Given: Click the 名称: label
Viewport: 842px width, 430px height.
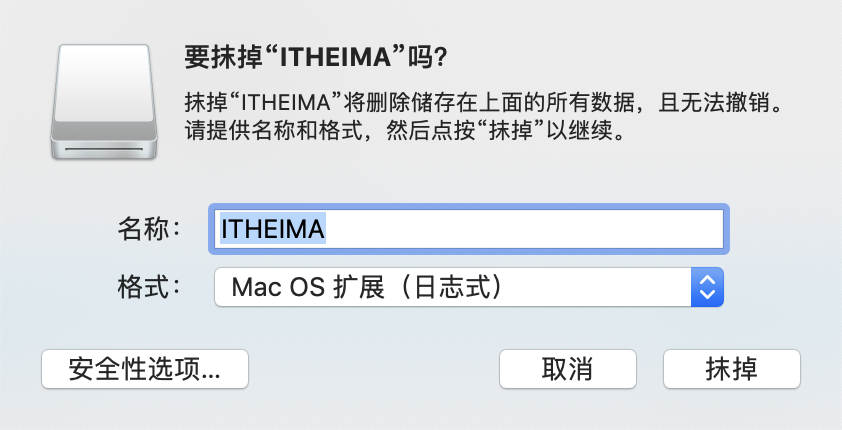Looking at the screenshot, I should (x=150, y=229).
